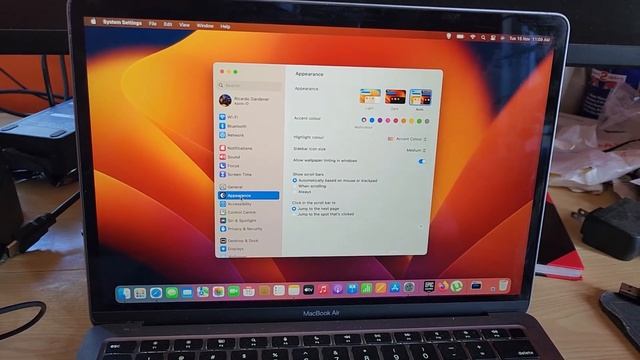Open Maps from the Dock
Screen dimensions: 640x360
coord(203,292)
